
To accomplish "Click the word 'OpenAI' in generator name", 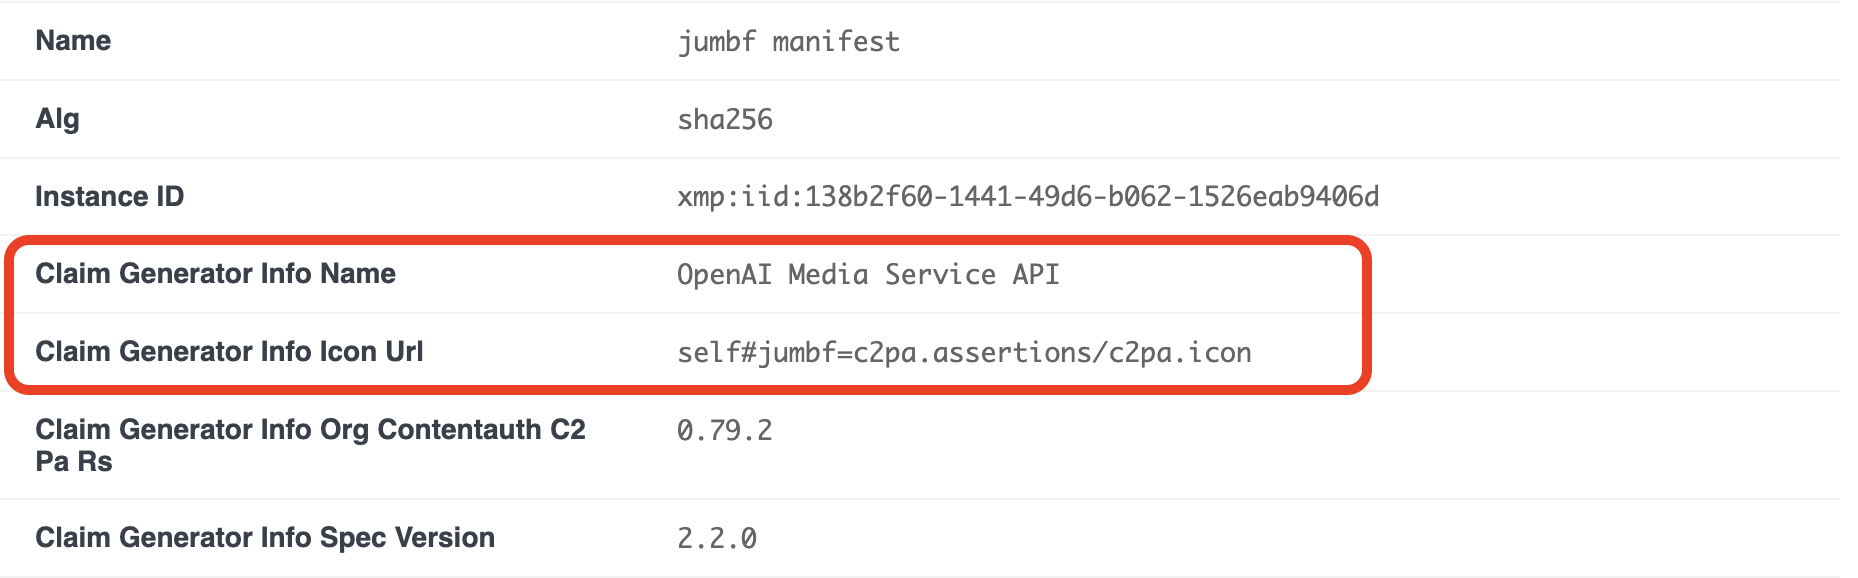I will click(724, 275).
